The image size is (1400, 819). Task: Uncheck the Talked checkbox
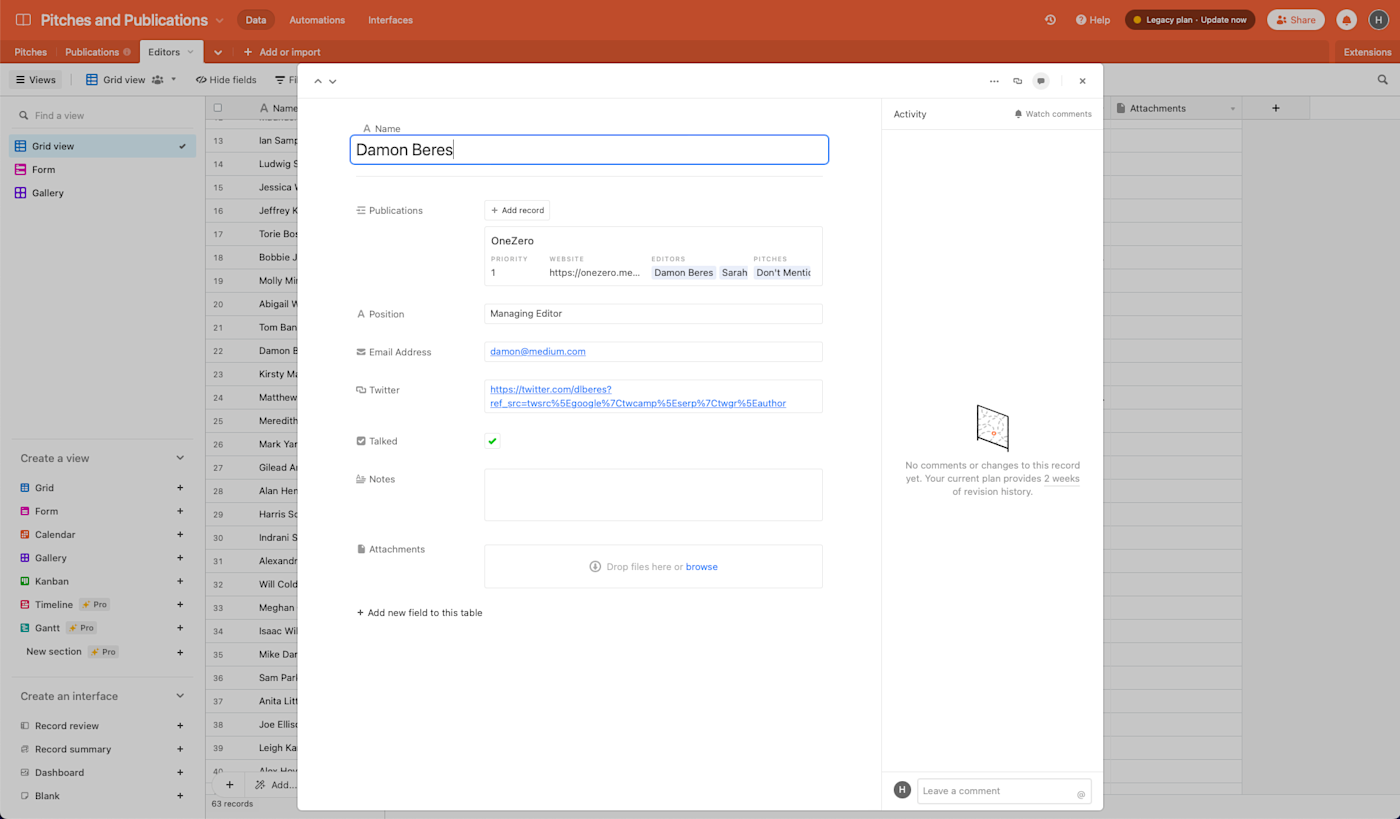(x=492, y=441)
